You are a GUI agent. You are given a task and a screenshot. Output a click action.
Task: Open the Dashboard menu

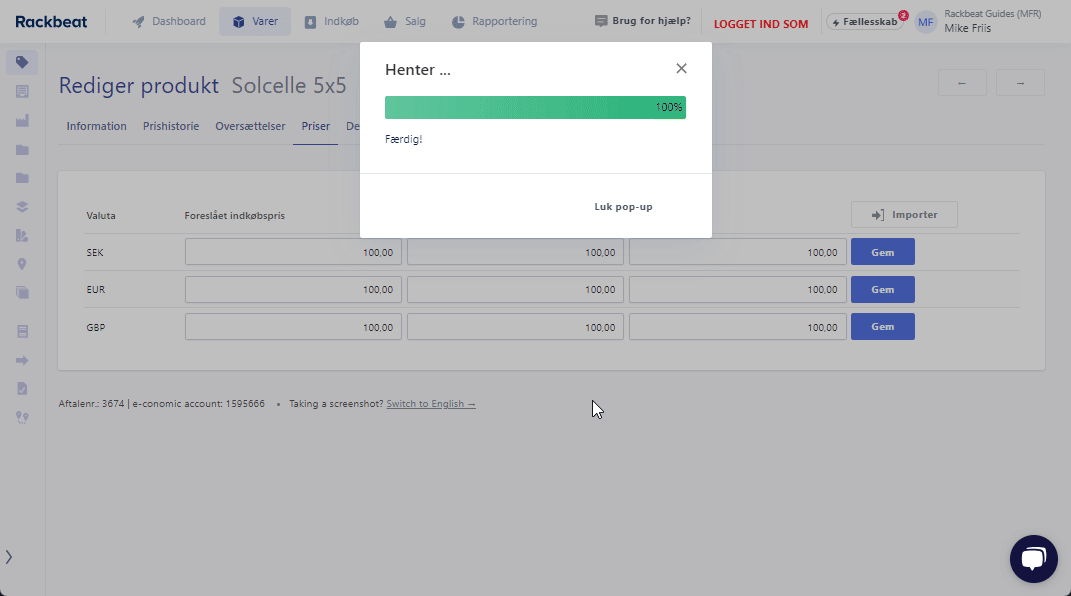click(x=169, y=22)
